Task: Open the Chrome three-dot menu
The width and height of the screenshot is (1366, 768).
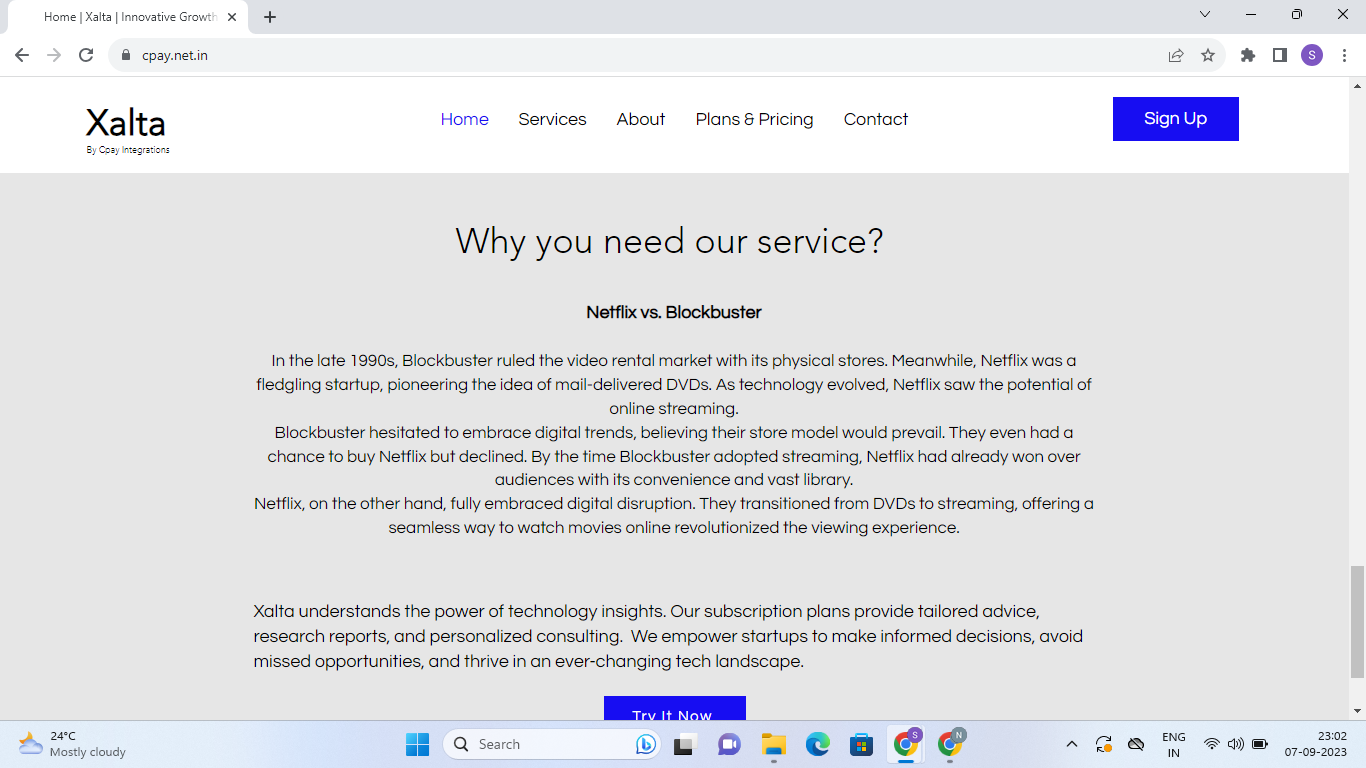Action: [x=1344, y=55]
